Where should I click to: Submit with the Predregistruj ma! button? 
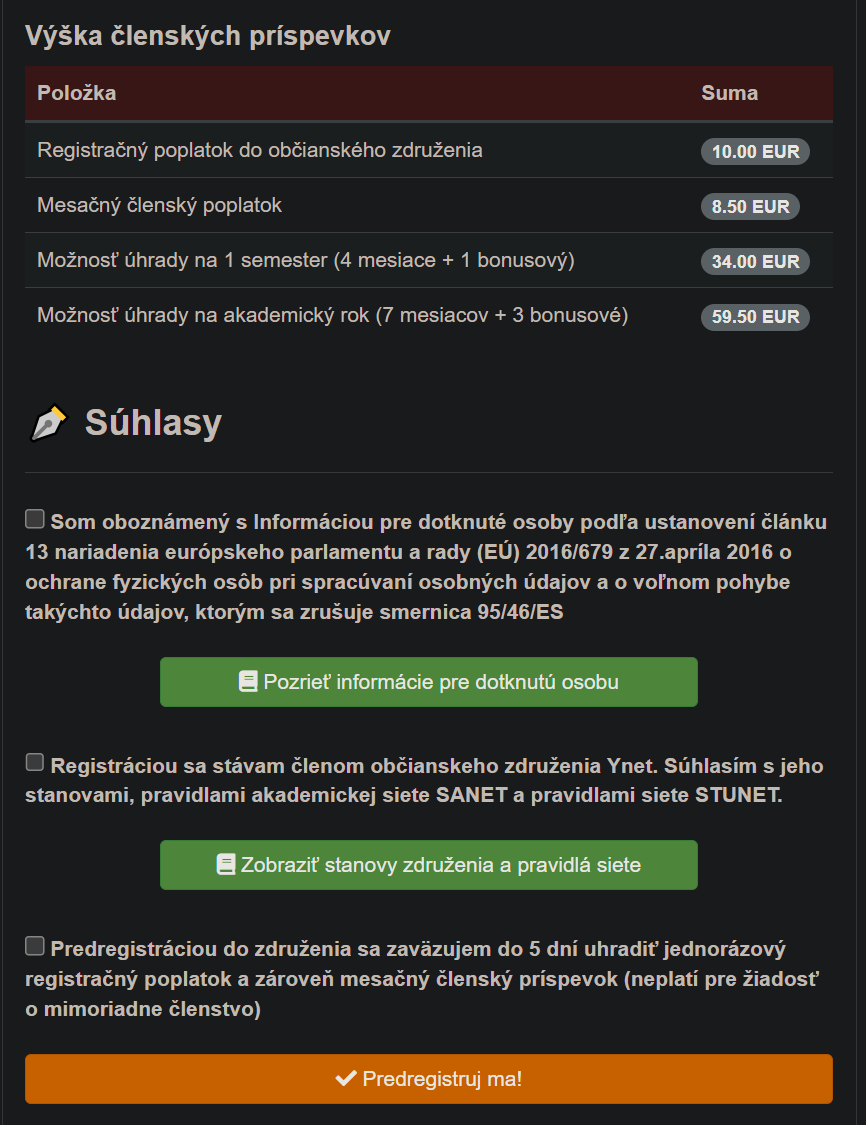pos(429,1079)
